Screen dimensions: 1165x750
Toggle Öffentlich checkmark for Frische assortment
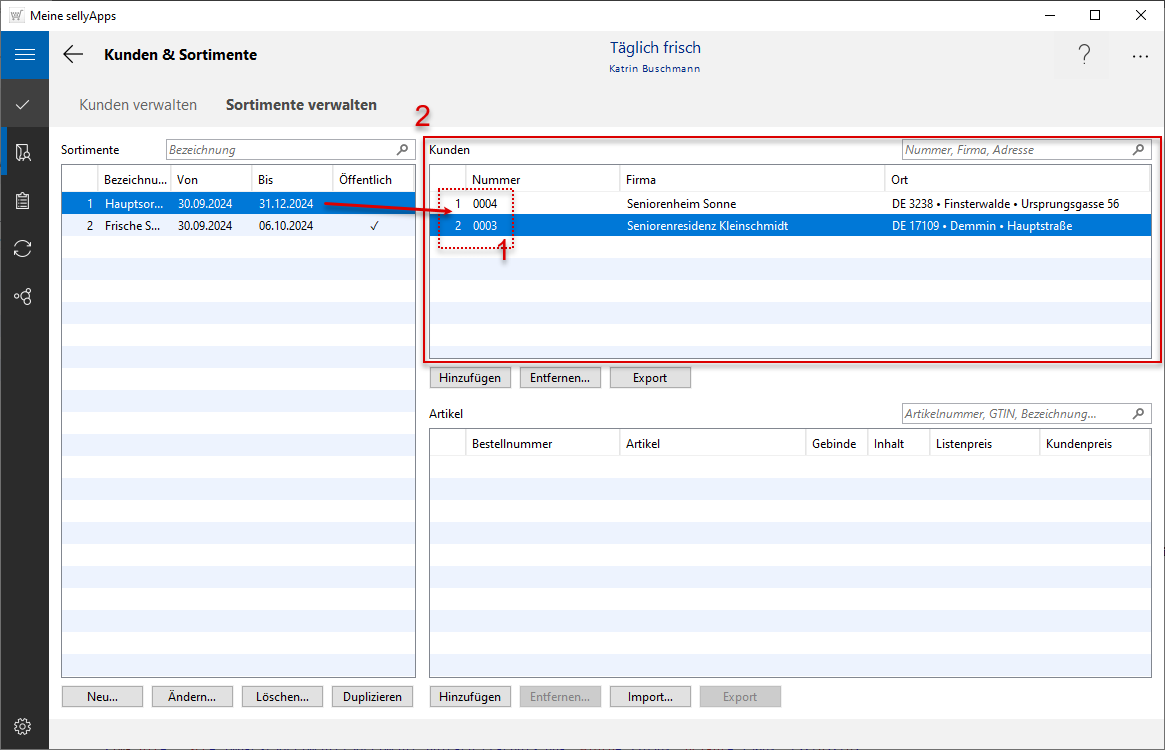[374, 226]
